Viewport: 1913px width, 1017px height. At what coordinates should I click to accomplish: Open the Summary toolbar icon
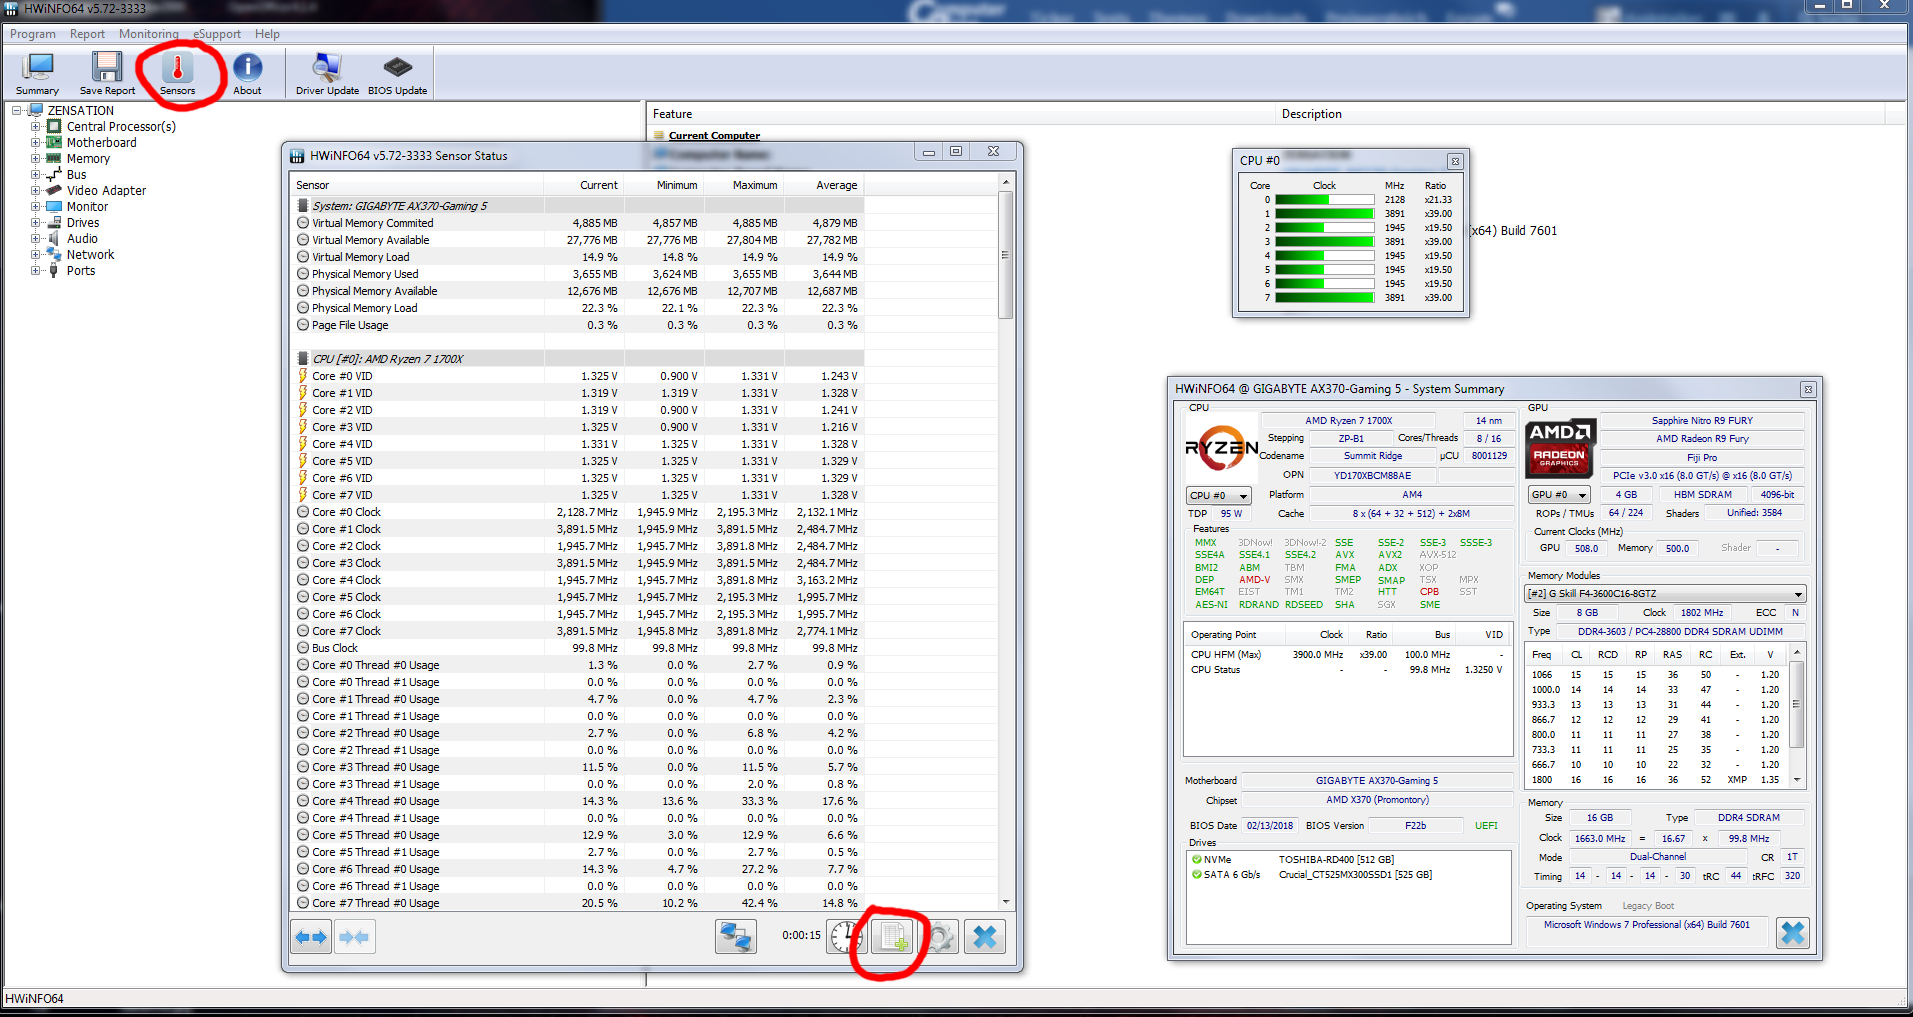tap(38, 74)
